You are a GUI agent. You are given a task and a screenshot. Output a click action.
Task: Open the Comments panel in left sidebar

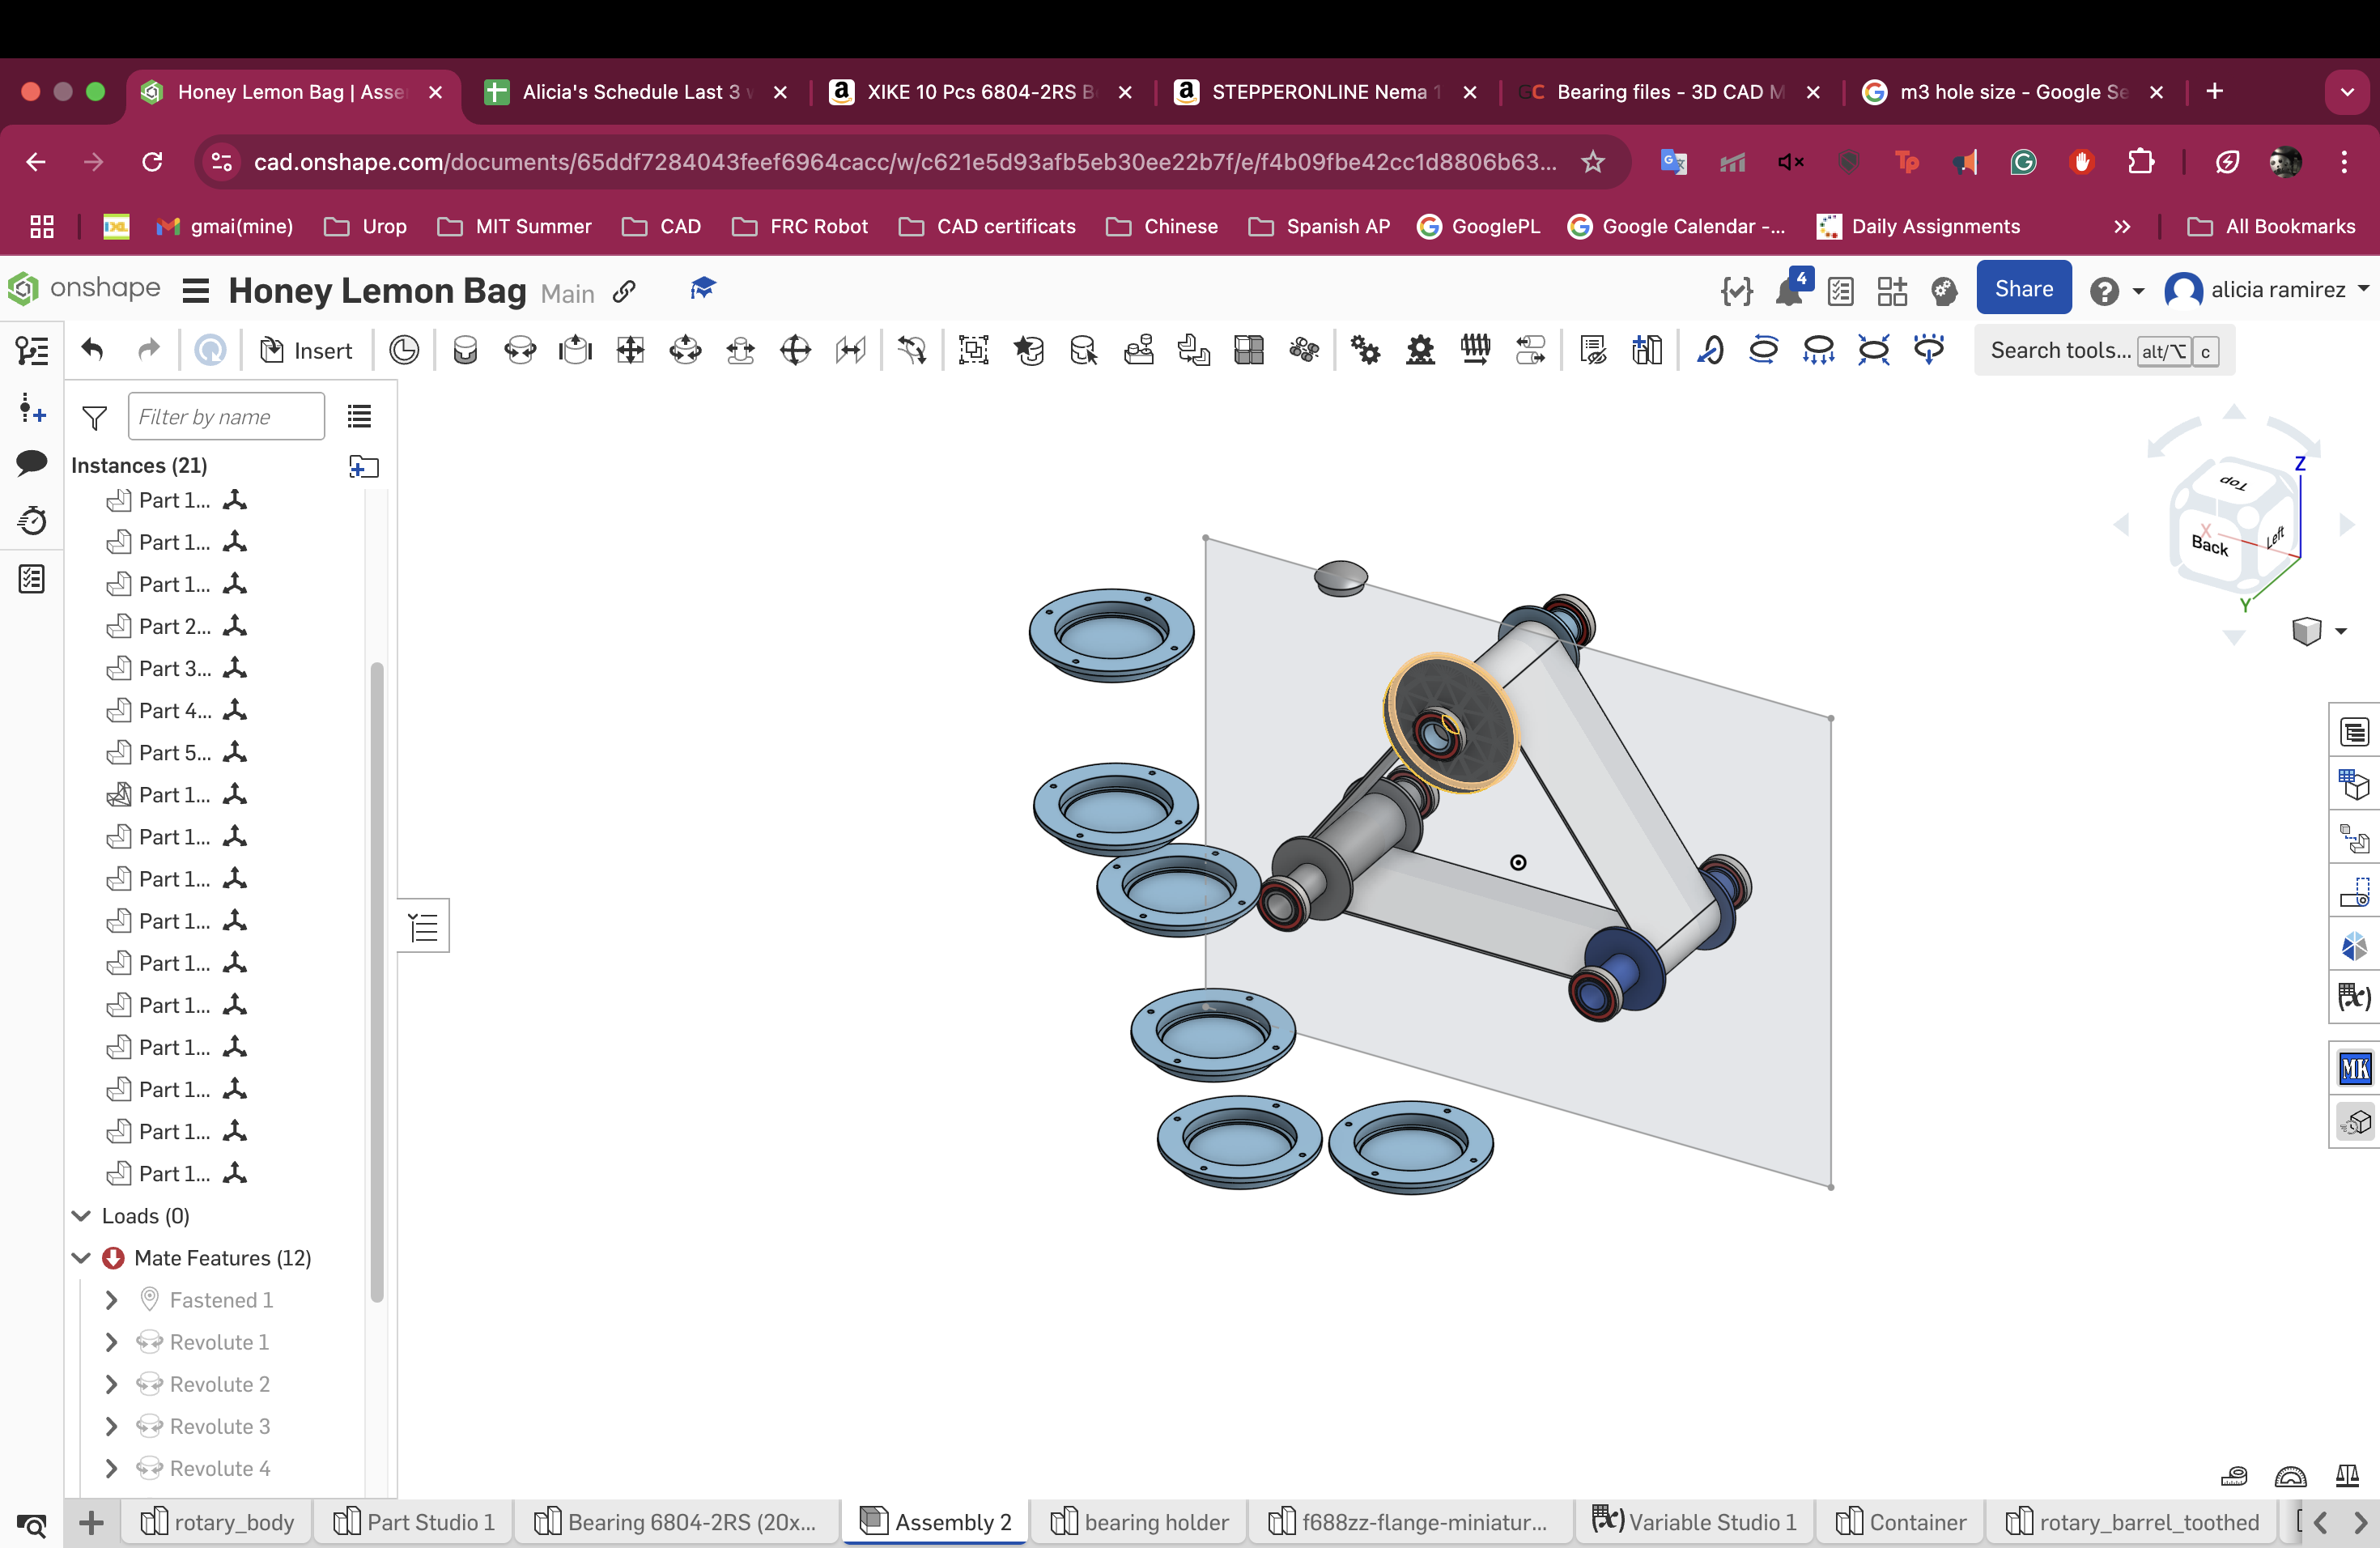pyautogui.click(x=32, y=462)
